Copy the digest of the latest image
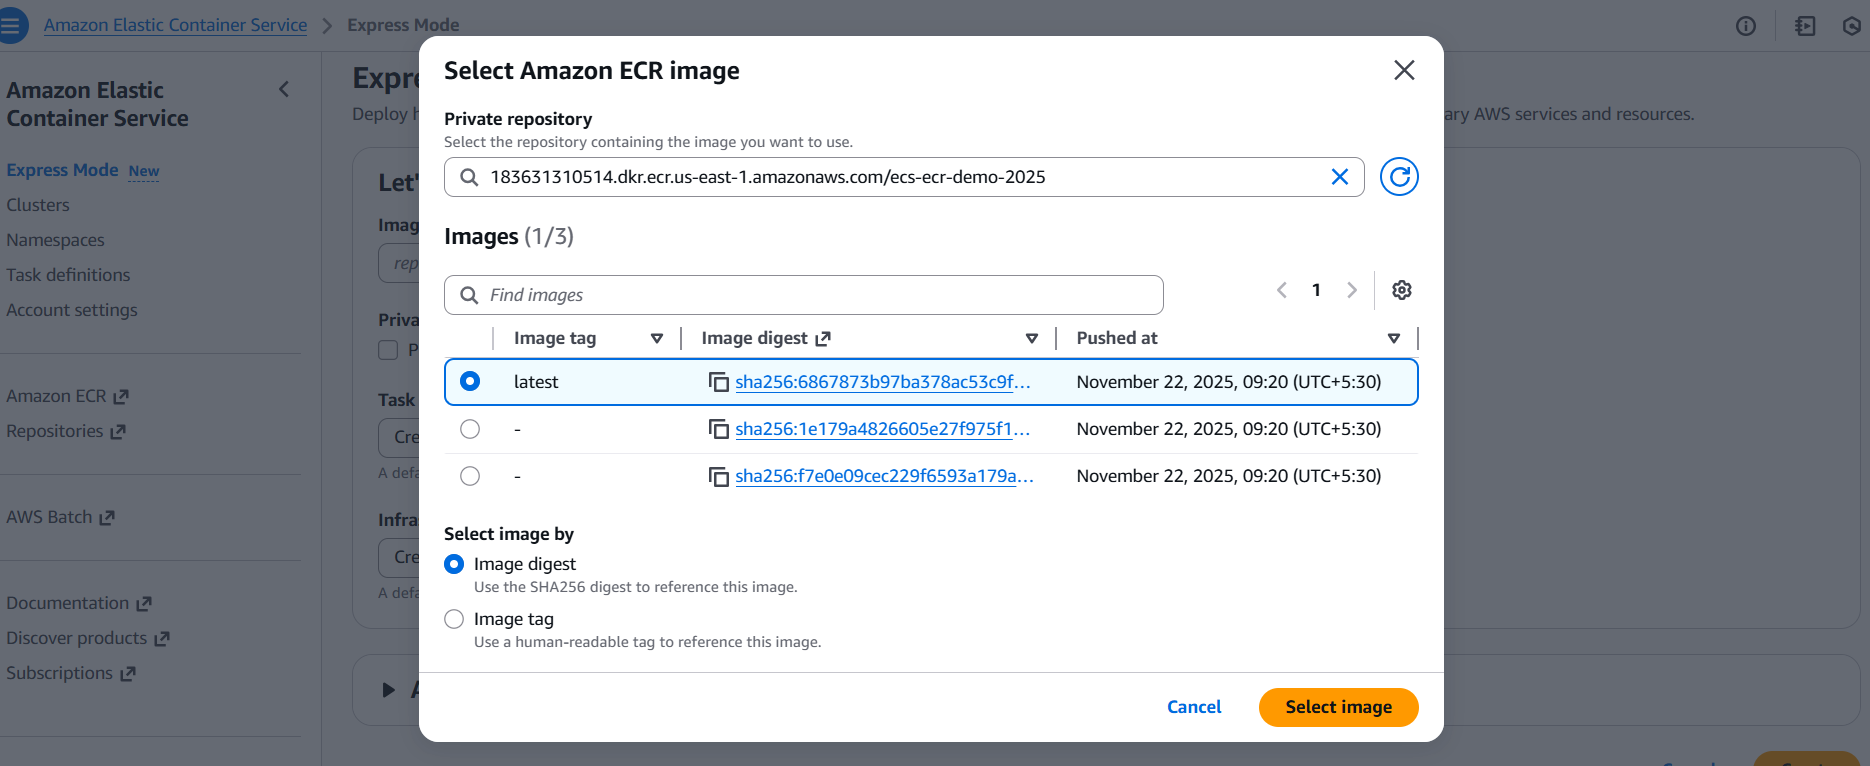Viewport: 1870px width, 766px height. (719, 382)
